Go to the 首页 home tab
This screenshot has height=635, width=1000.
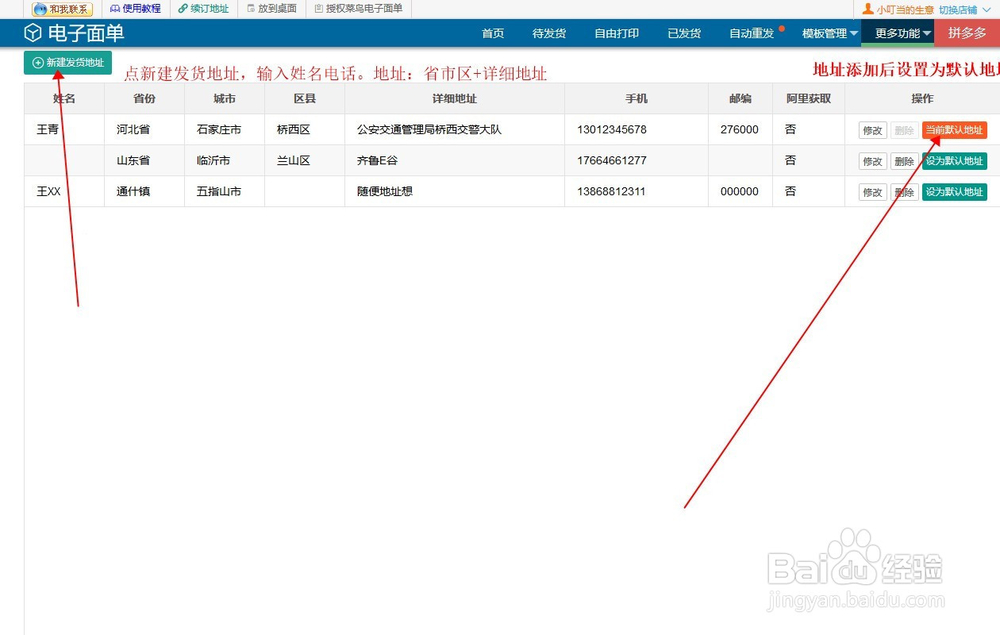pos(491,33)
